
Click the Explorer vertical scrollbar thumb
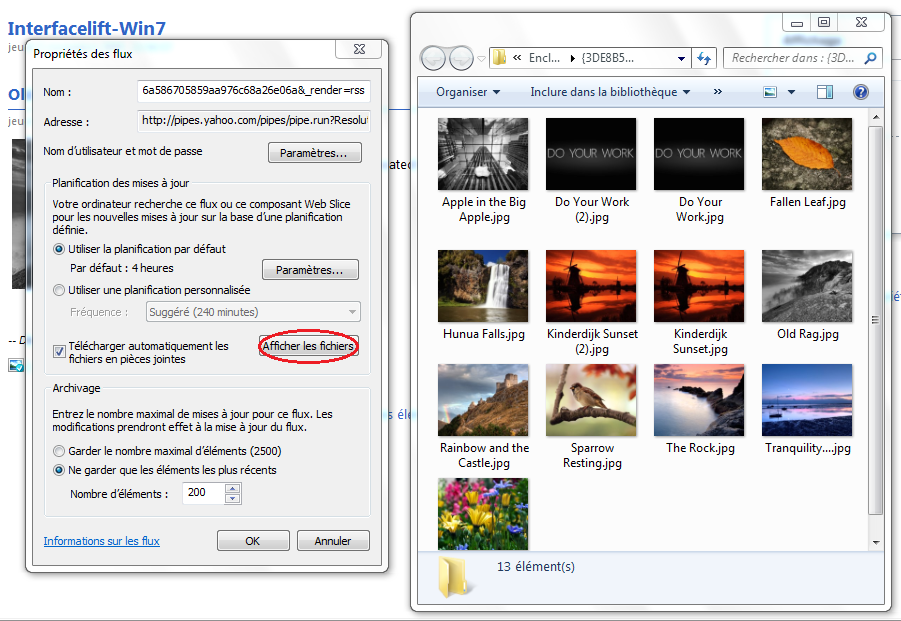pos(876,320)
